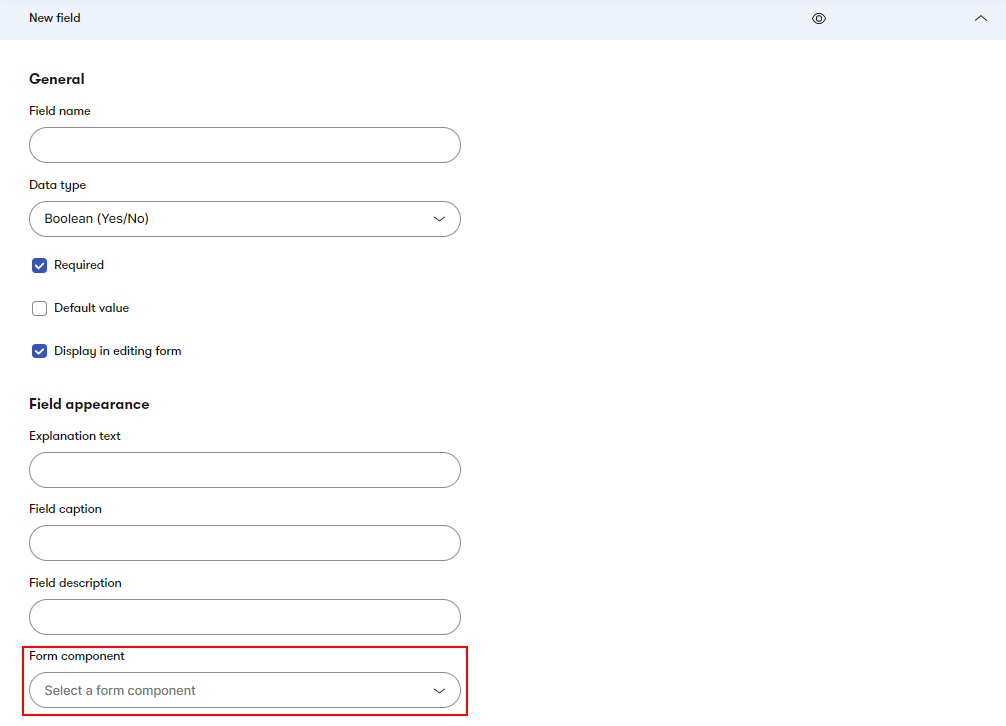Uncheck the Display in editing form checkbox

point(40,352)
